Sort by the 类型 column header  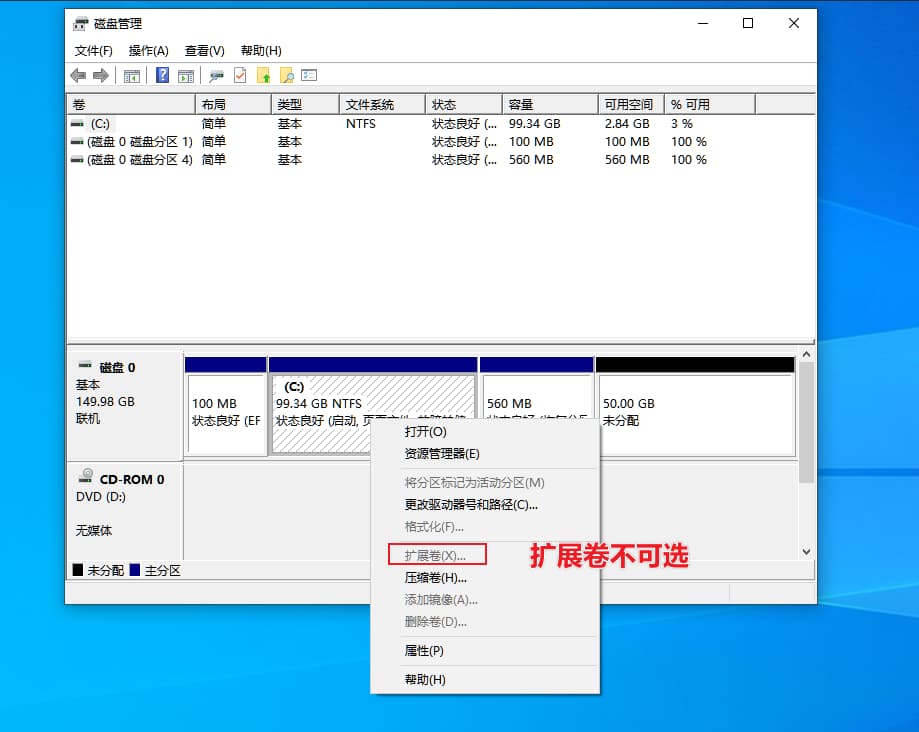point(305,104)
